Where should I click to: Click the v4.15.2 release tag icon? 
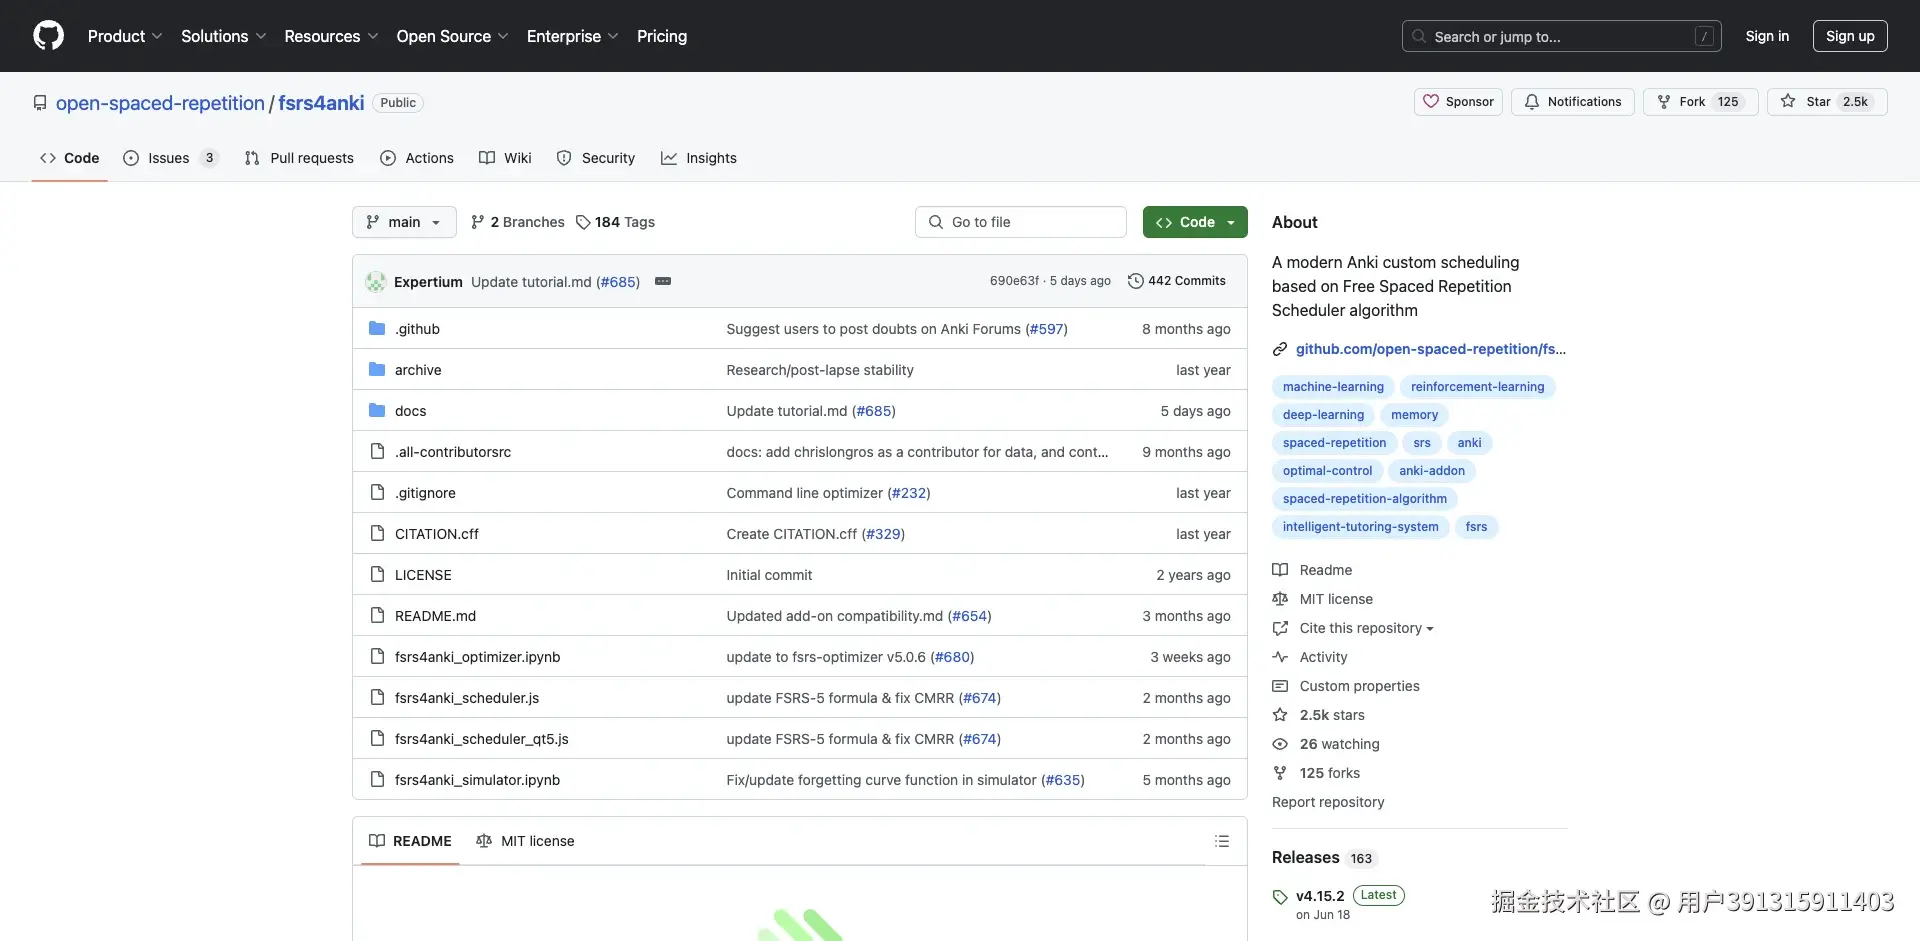pyautogui.click(x=1280, y=897)
